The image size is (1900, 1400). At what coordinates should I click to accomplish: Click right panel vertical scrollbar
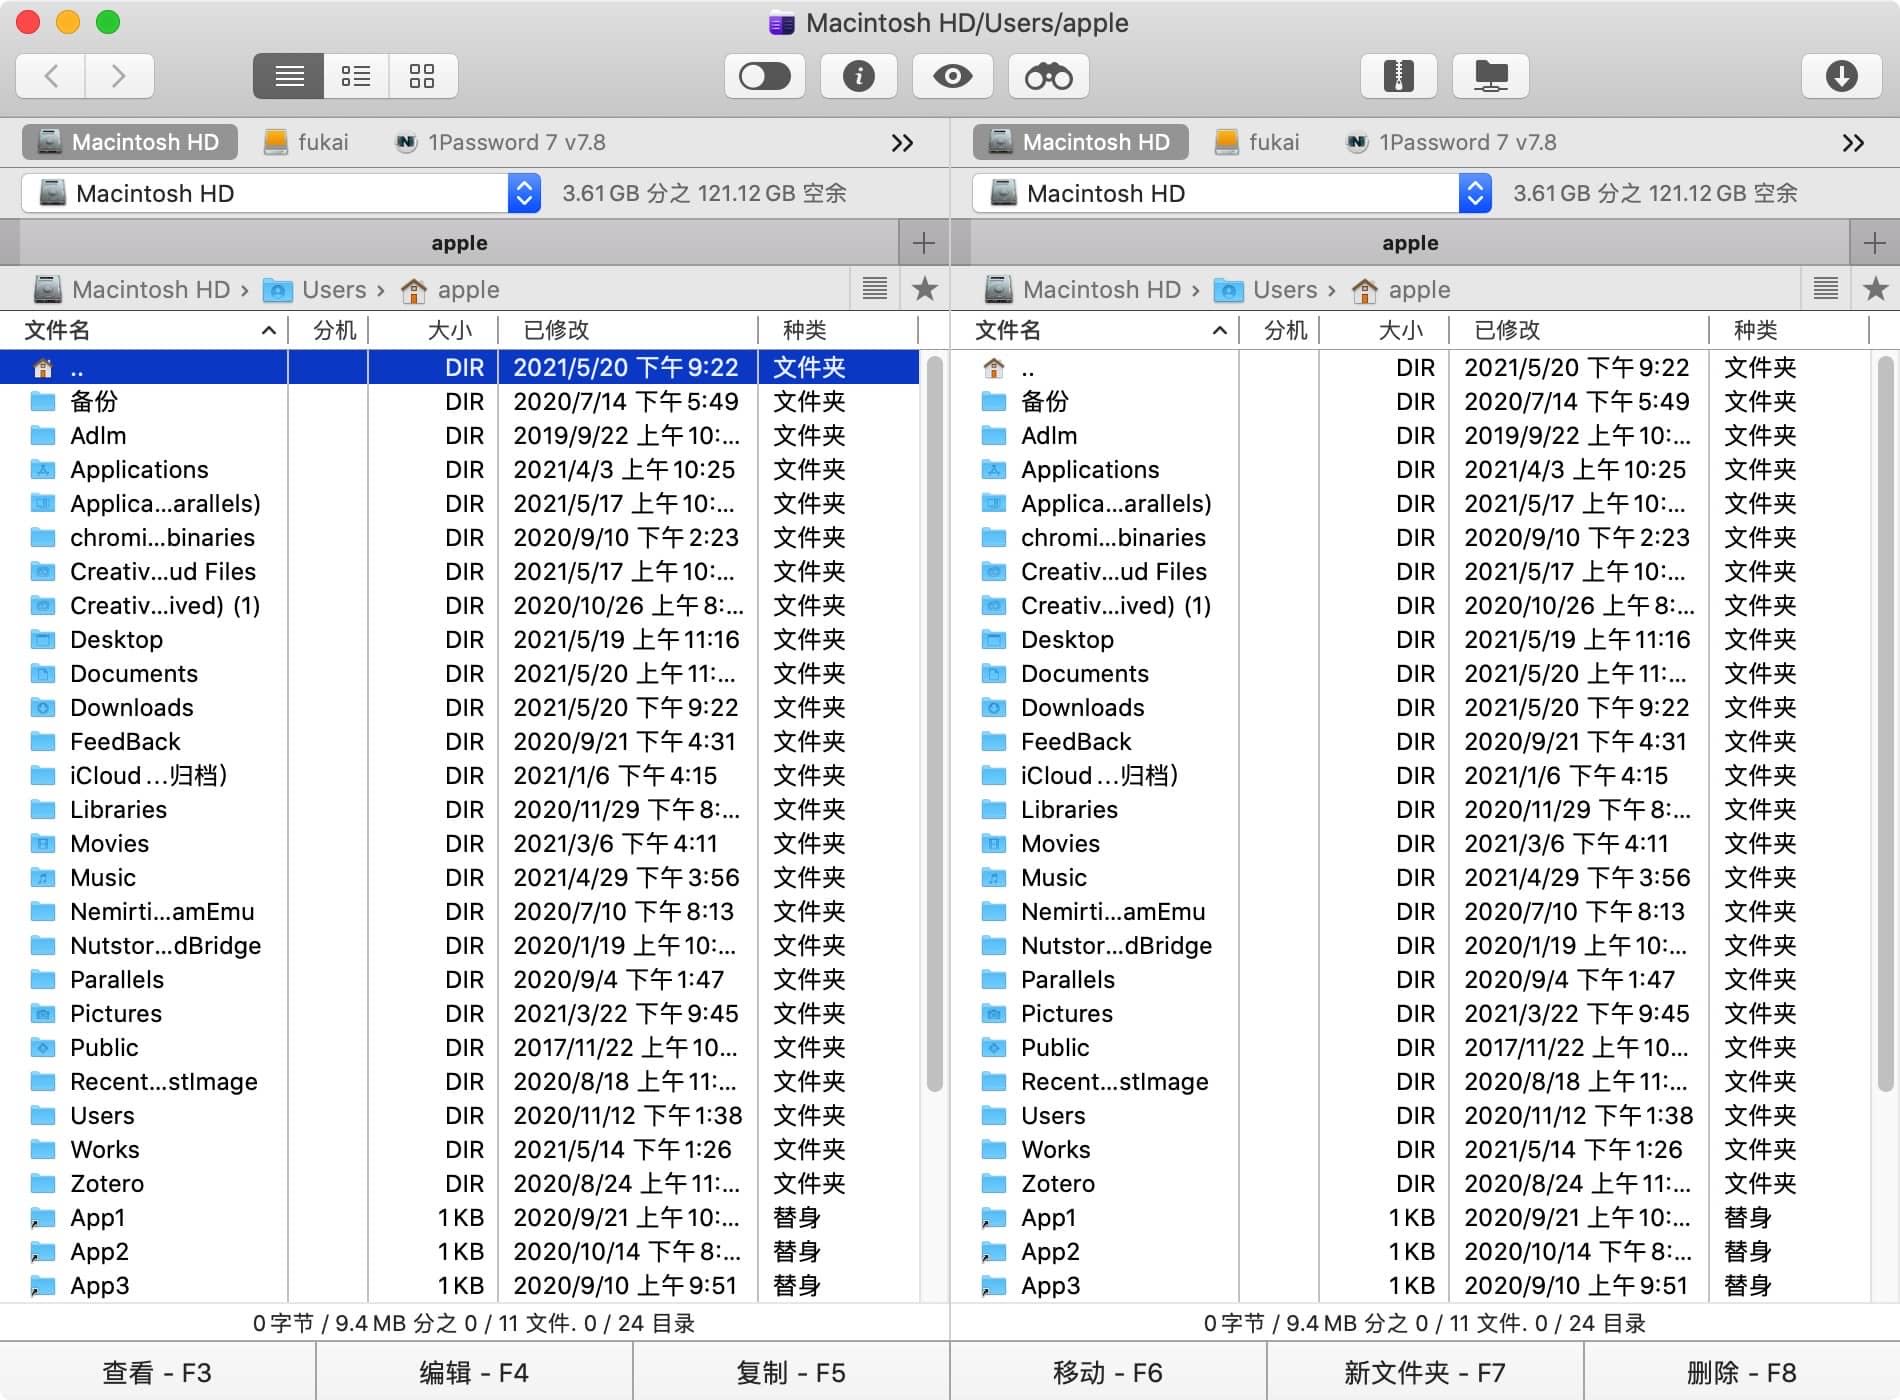(1886, 724)
